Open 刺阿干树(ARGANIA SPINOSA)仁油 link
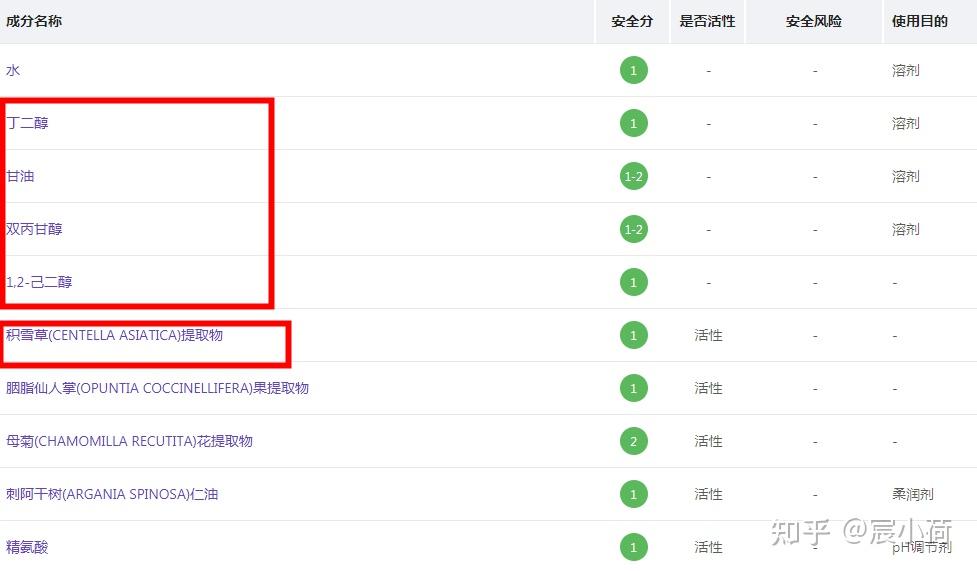 tap(112, 494)
